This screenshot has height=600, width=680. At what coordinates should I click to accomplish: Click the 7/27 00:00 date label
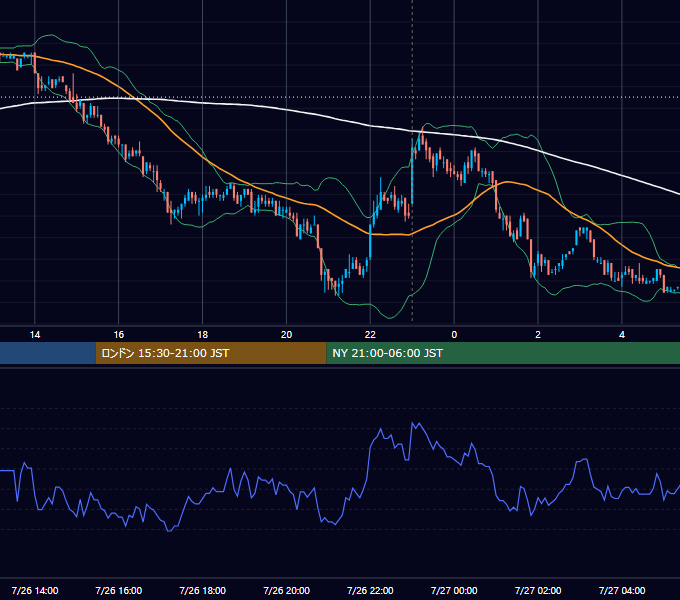click(x=454, y=590)
